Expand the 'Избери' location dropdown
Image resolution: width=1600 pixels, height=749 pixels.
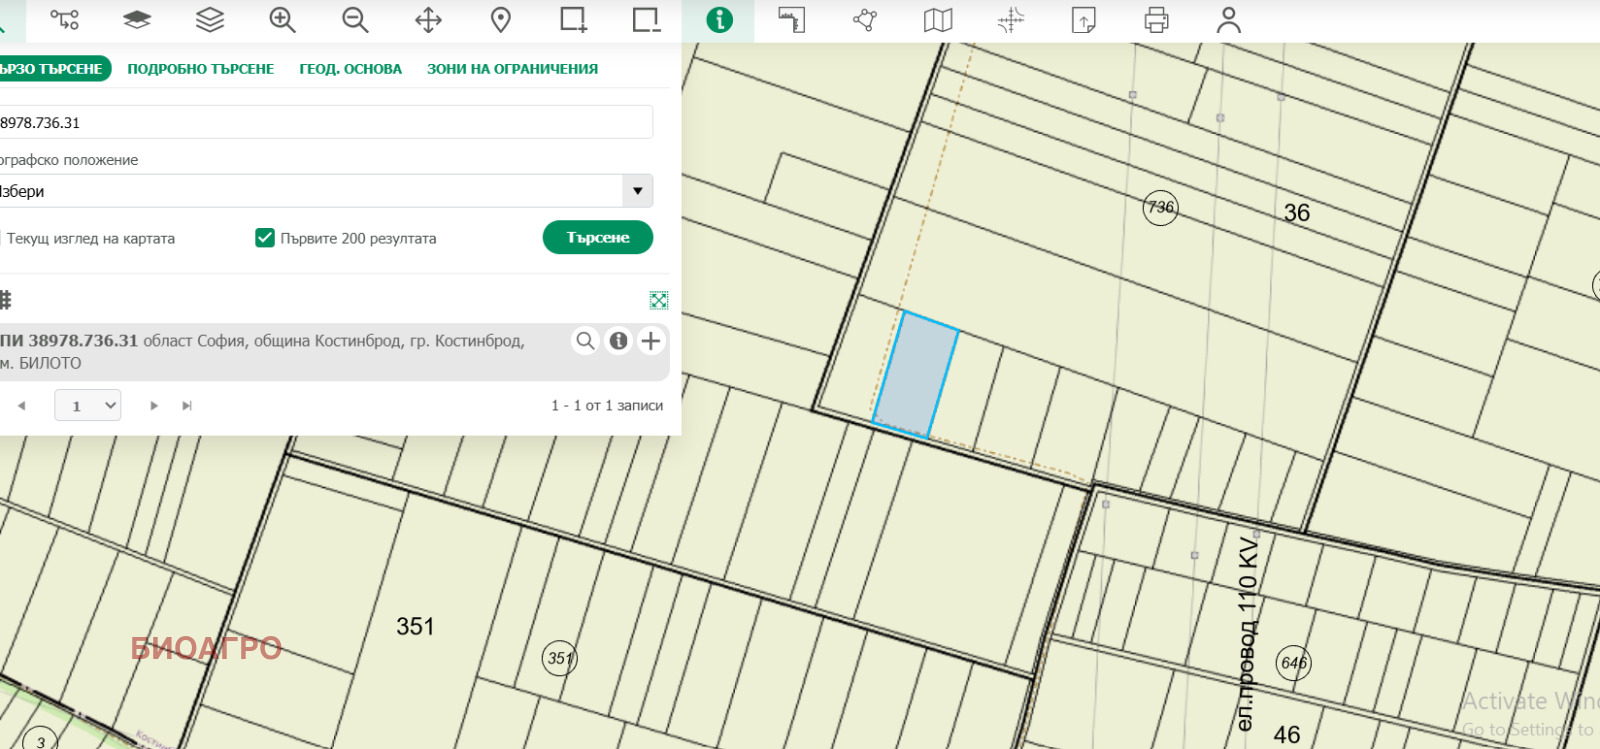637,191
